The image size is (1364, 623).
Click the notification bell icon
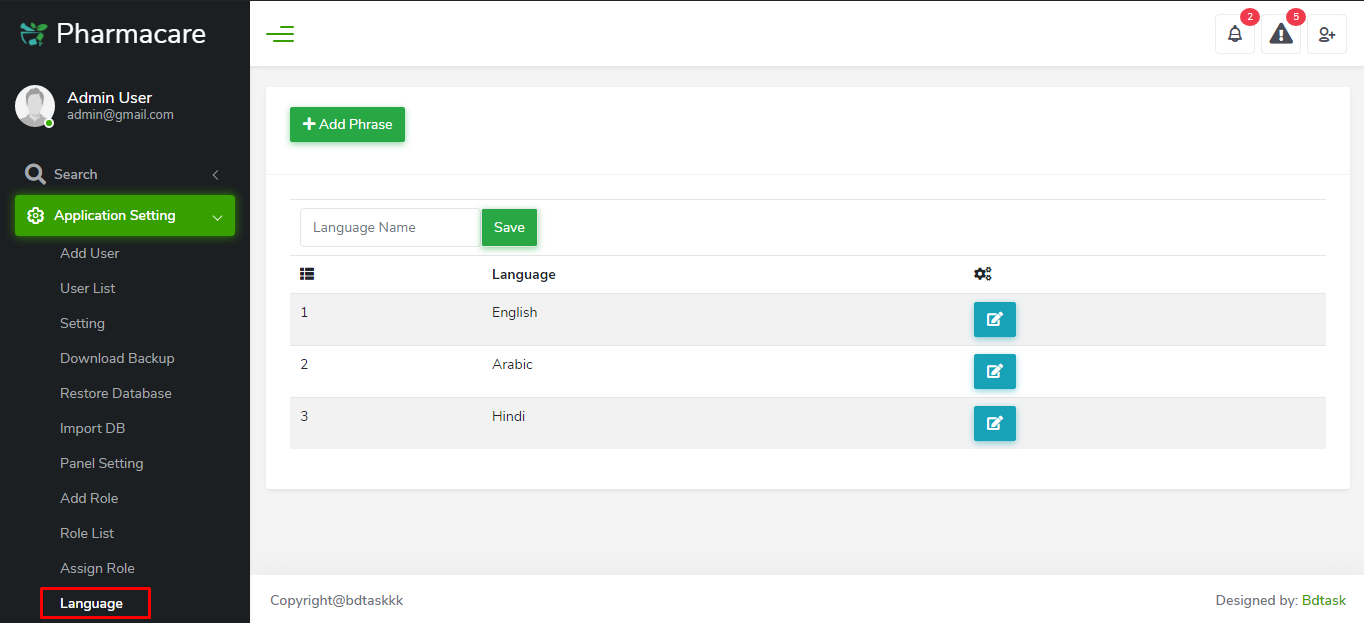tap(1234, 33)
